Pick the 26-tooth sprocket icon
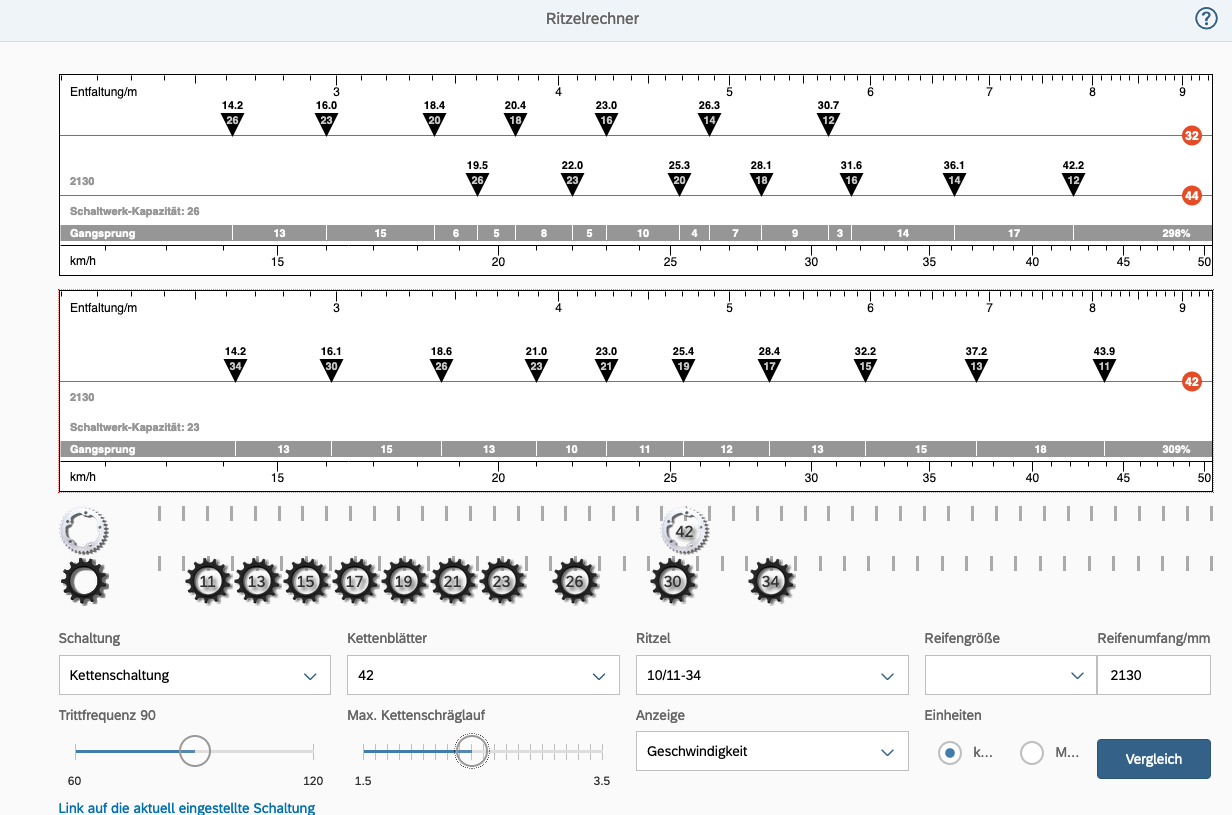Image resolution: width=1232 pixels, height=815 pixels. [x=575, y=581]
